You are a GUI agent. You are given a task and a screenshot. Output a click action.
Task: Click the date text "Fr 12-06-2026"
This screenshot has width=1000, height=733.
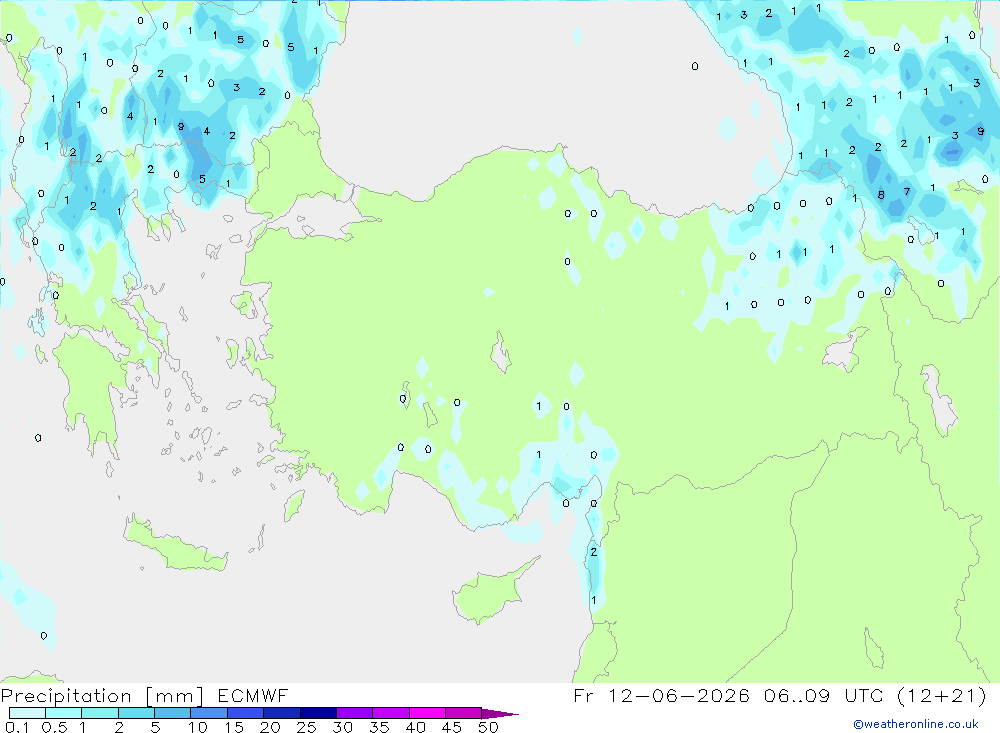click(x=661, y=696)
